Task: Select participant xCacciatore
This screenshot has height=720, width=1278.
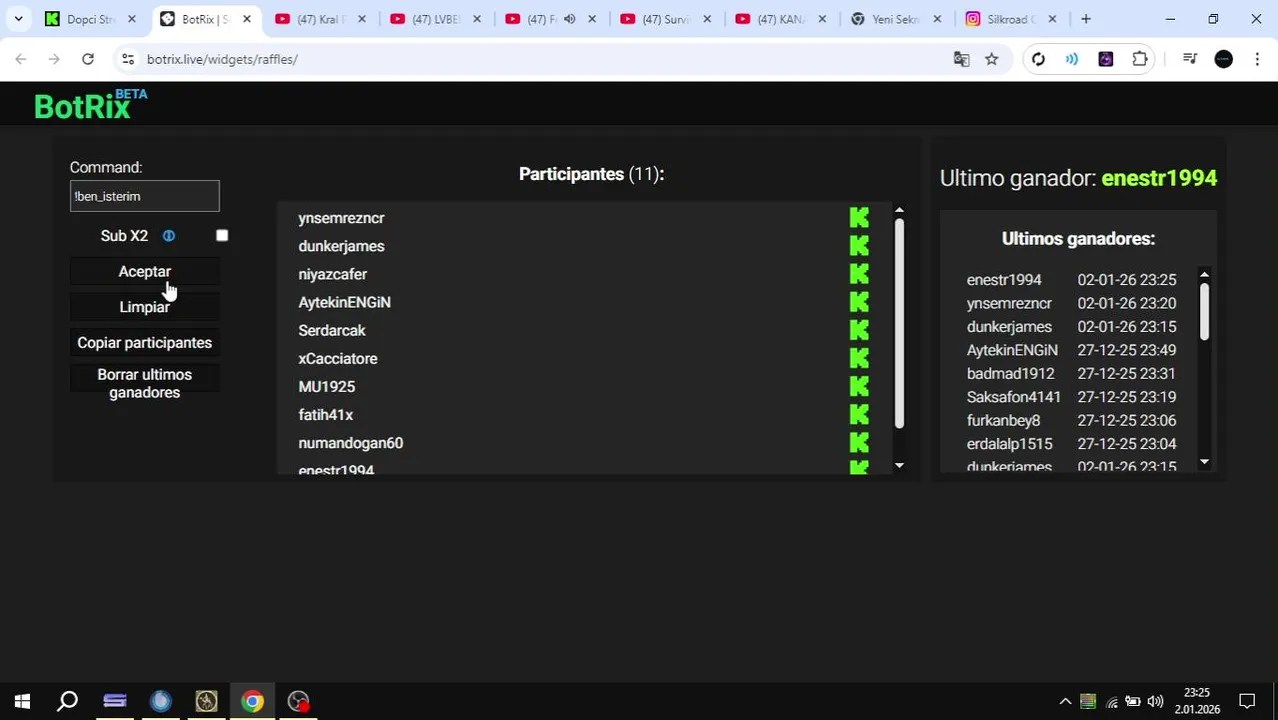Action: click(337, 358)
